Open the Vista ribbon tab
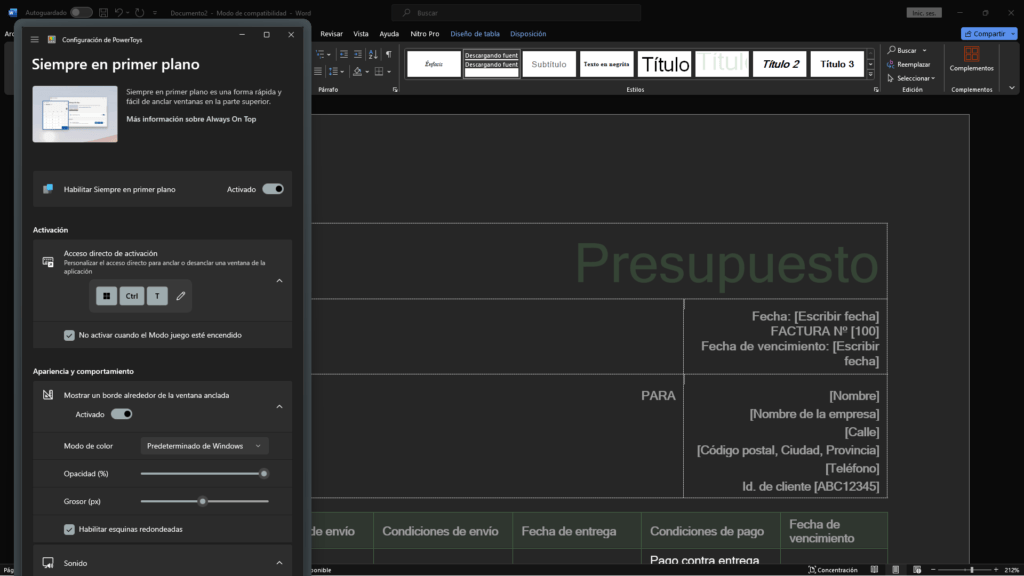The image size is (1024, 576). 361,34
